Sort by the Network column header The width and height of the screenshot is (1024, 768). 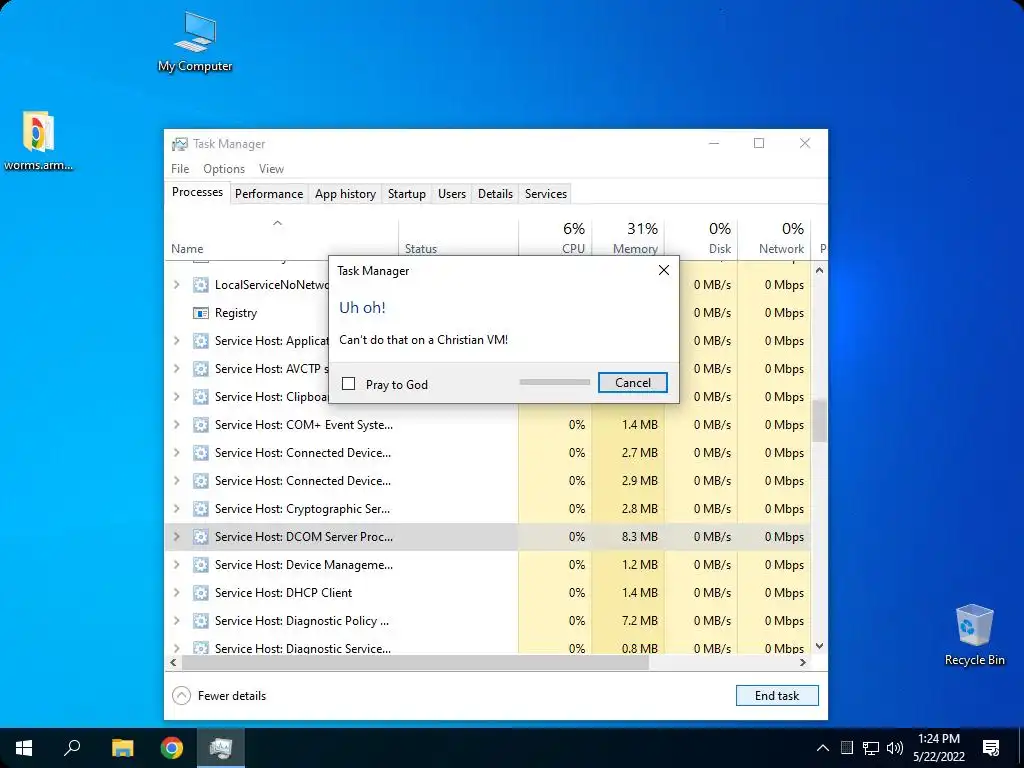pyautogui.click(x=774, y=238)
